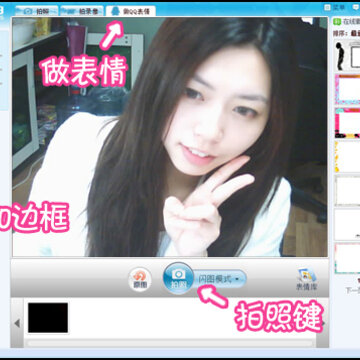Open the 闪图模式 mode dropdown
The width and height of the screenshot is (360, 360).
(x=220, y=279)
